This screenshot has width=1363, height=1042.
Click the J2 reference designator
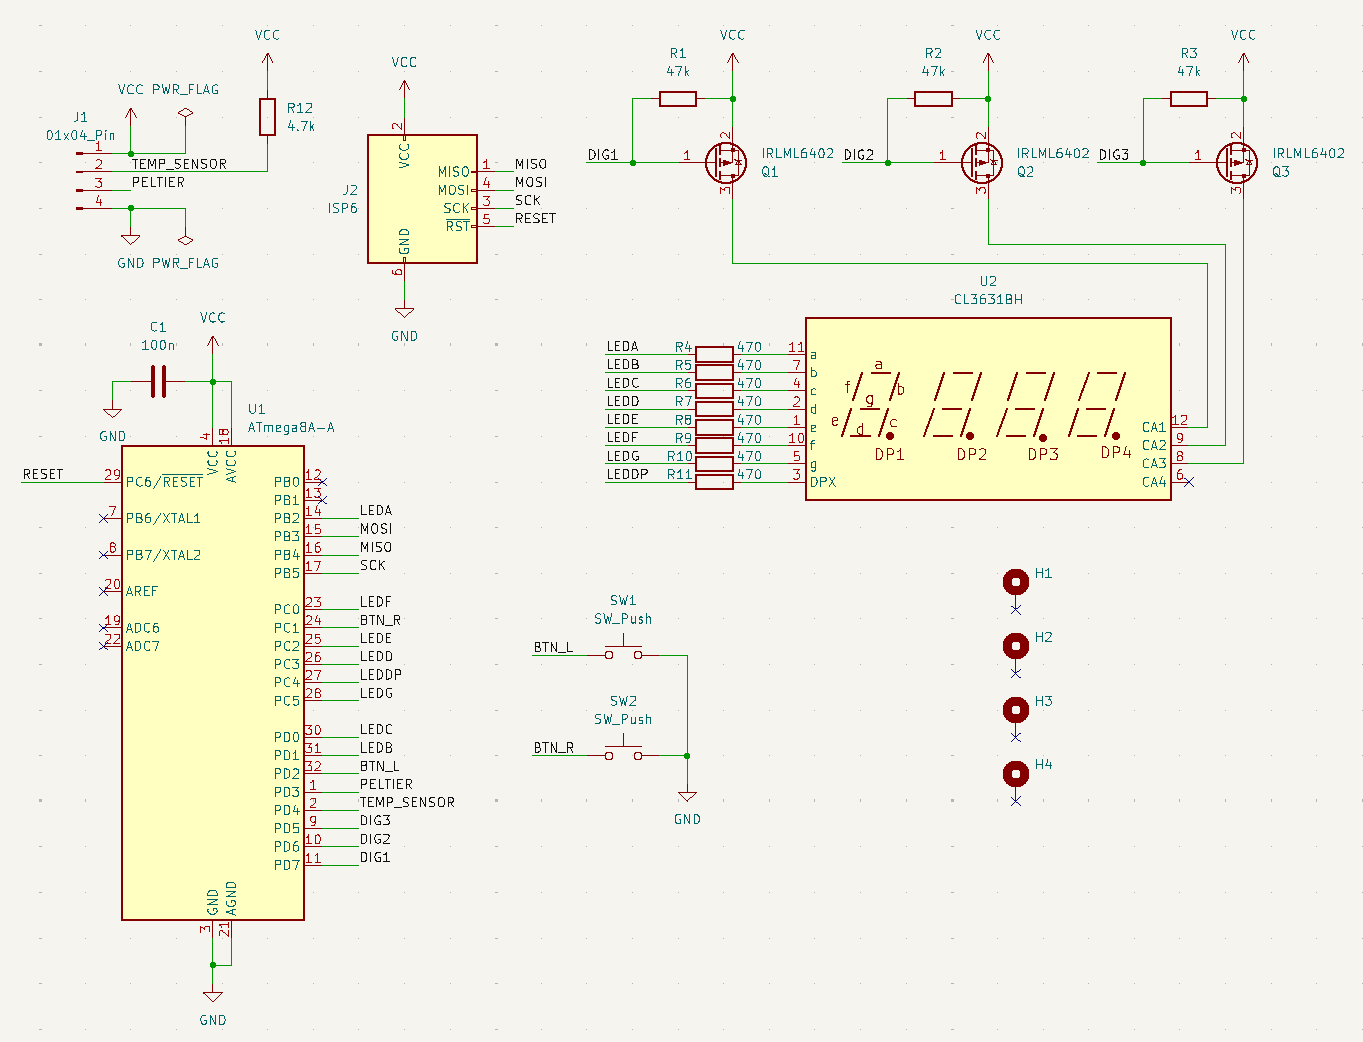[350, 190]
